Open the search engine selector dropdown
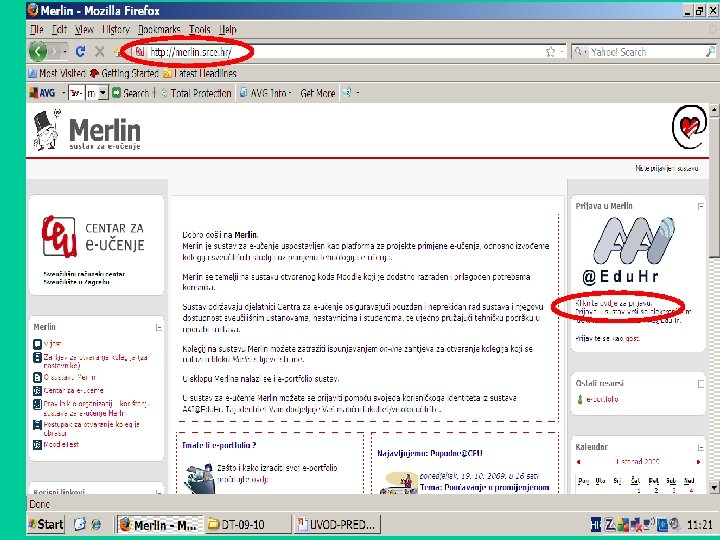This screenshot has width=720, height=540. tap(580, 52)
